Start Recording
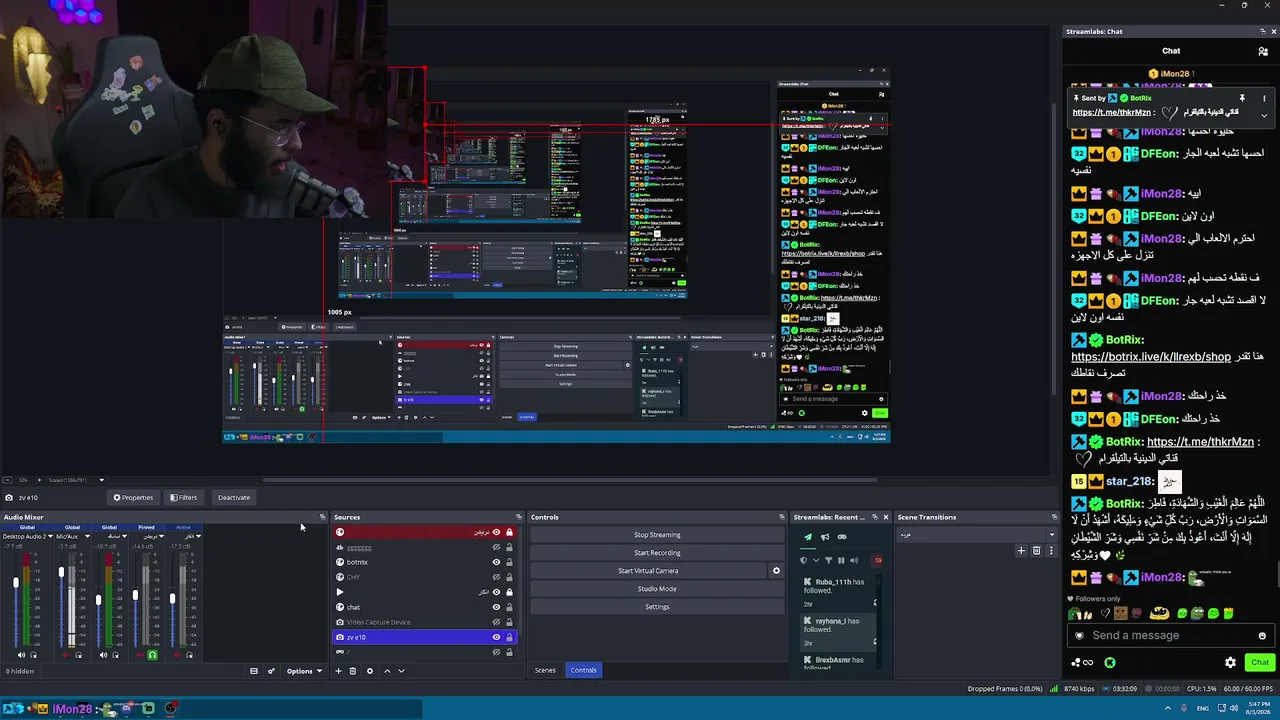 [657, 553]
